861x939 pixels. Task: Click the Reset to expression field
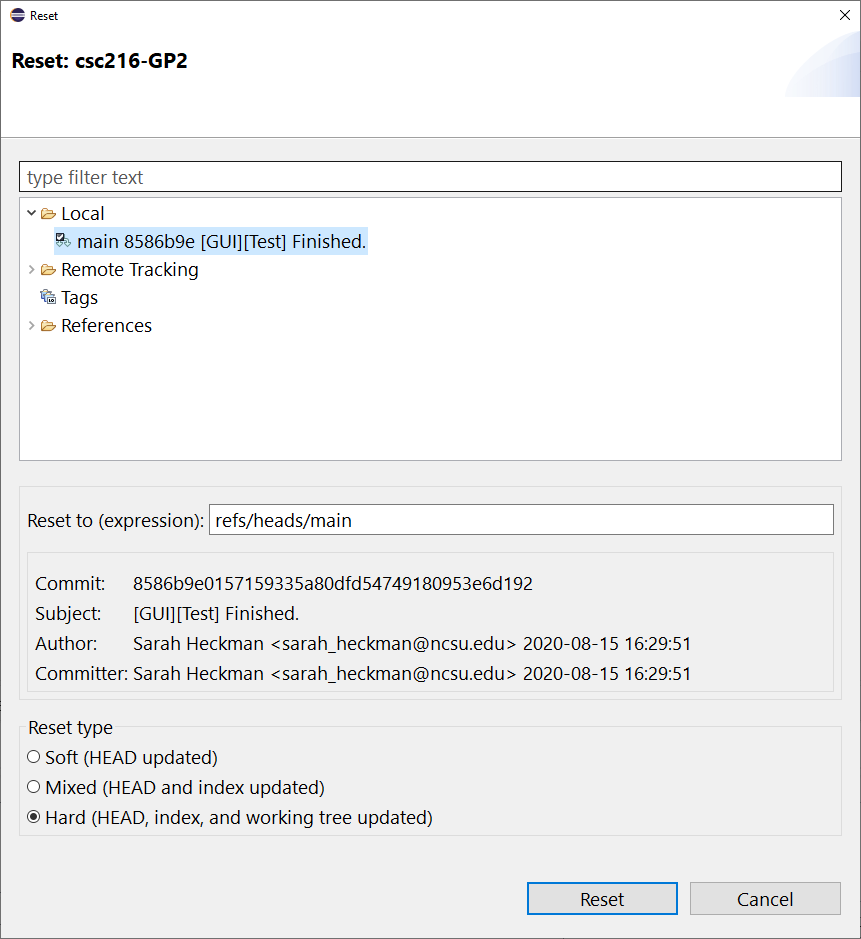pyautogui.click(x=520, y=519)
